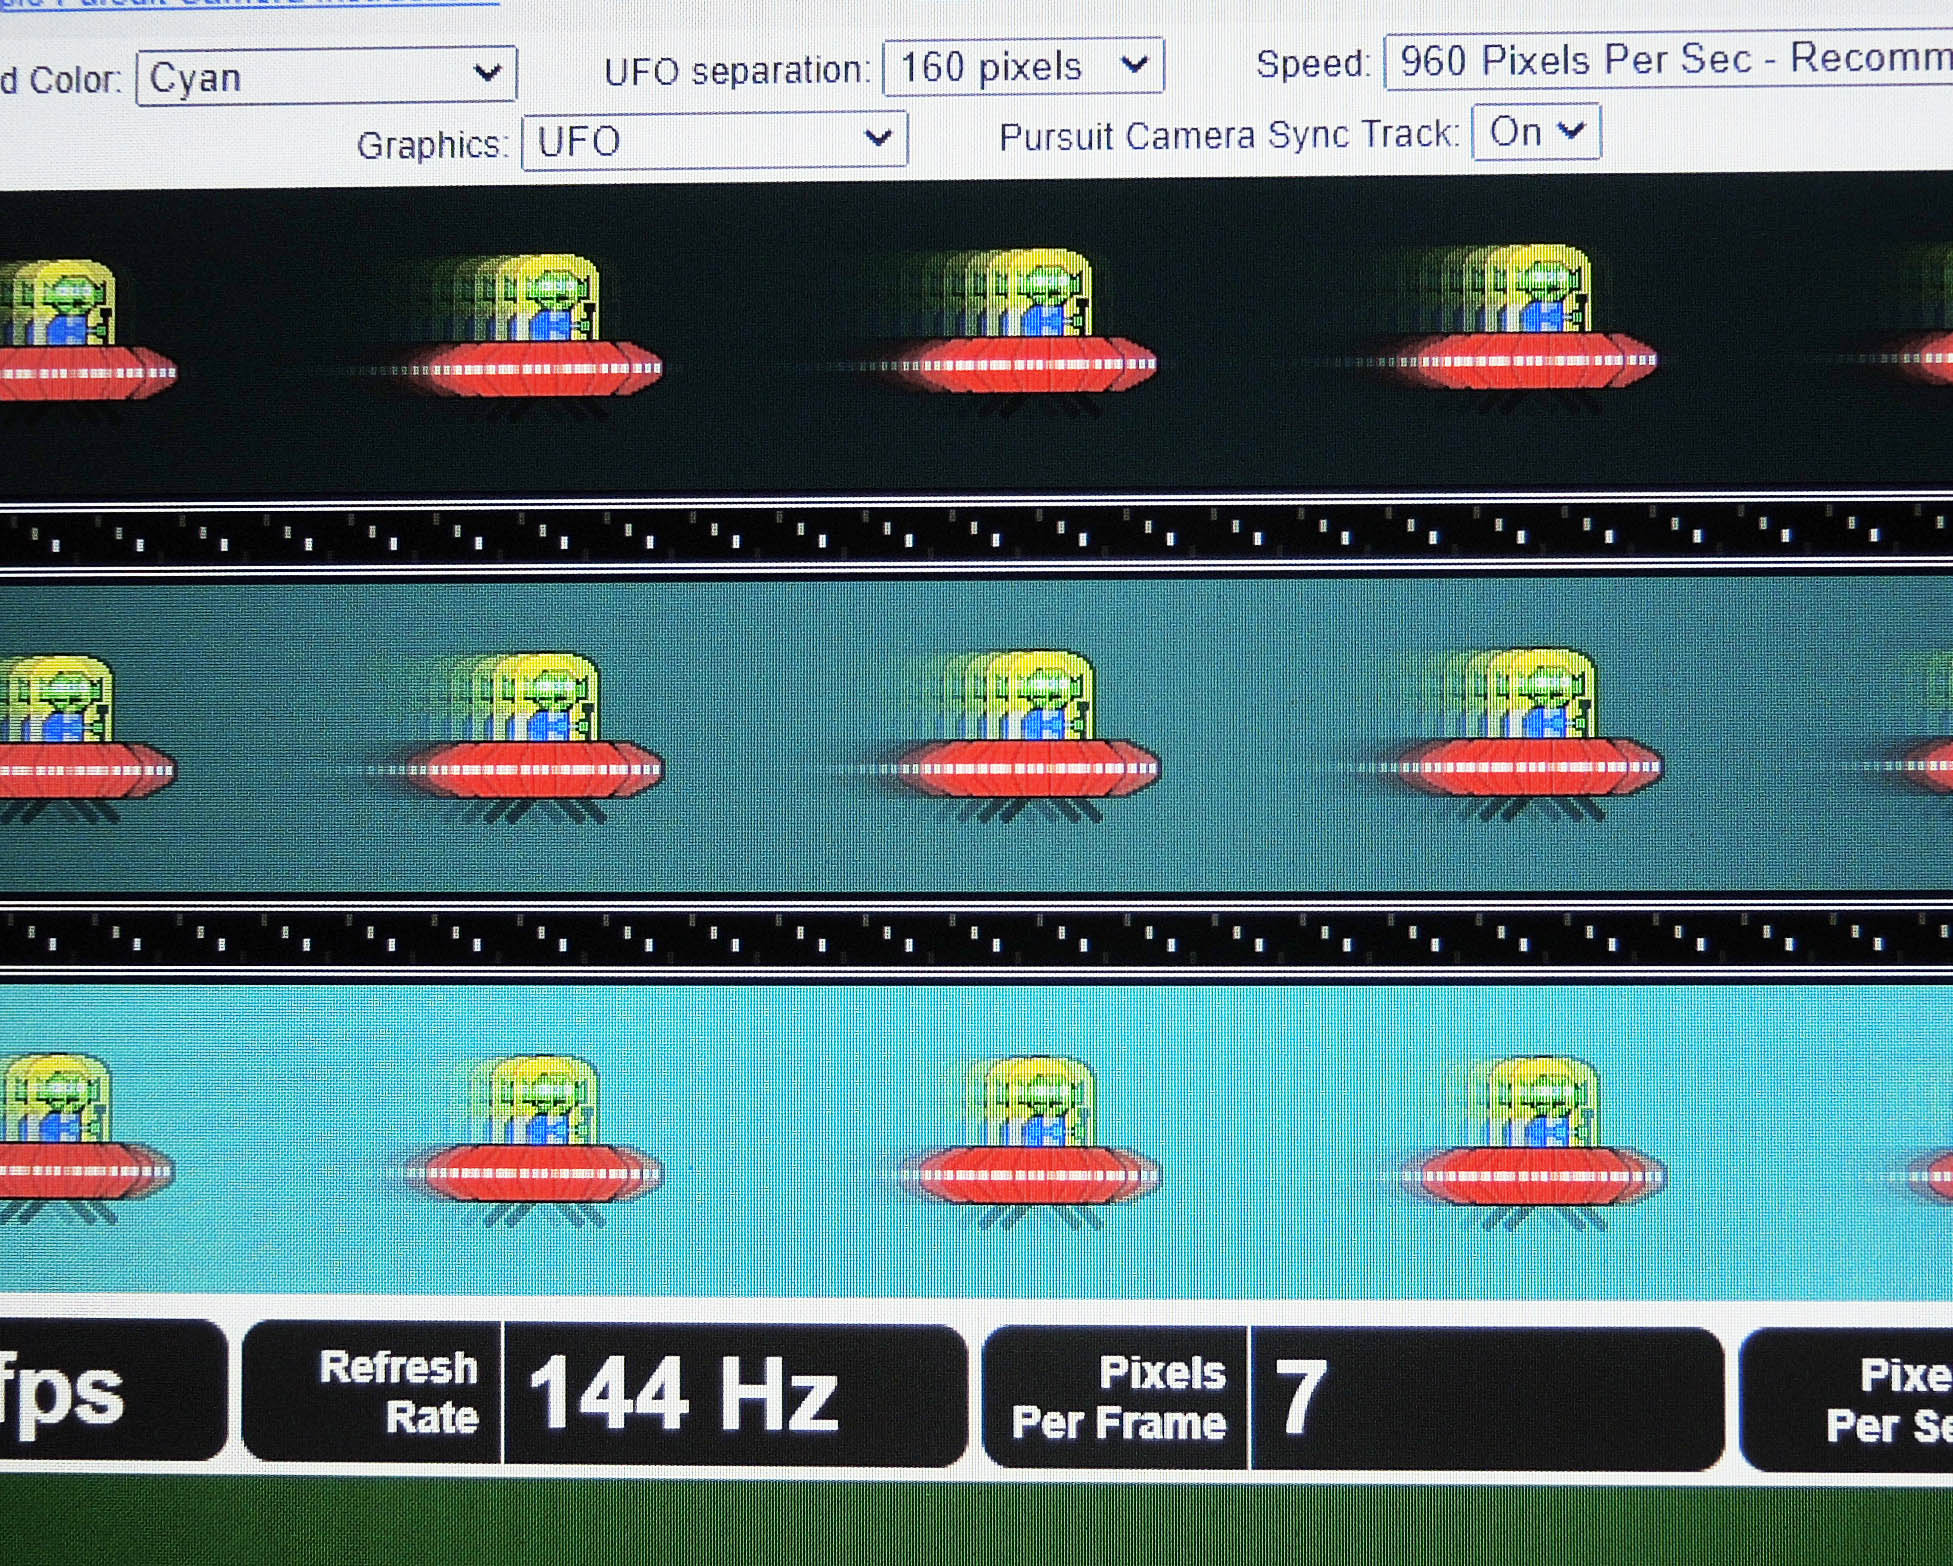Click the Pixels Per Frame value 7
1953x1566 pixels.
tap(1301, 1398)
